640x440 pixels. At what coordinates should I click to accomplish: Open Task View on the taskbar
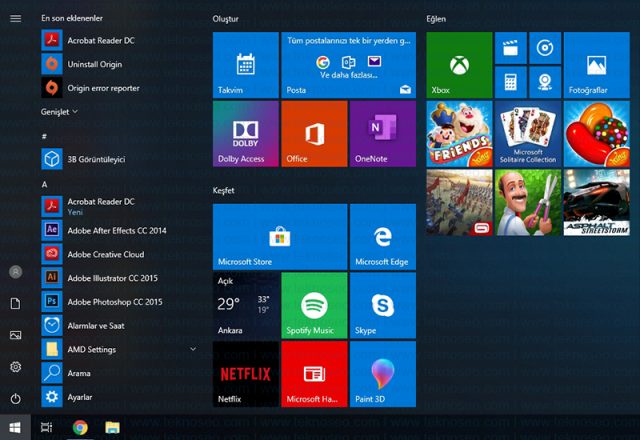click(x=47, y=427)
